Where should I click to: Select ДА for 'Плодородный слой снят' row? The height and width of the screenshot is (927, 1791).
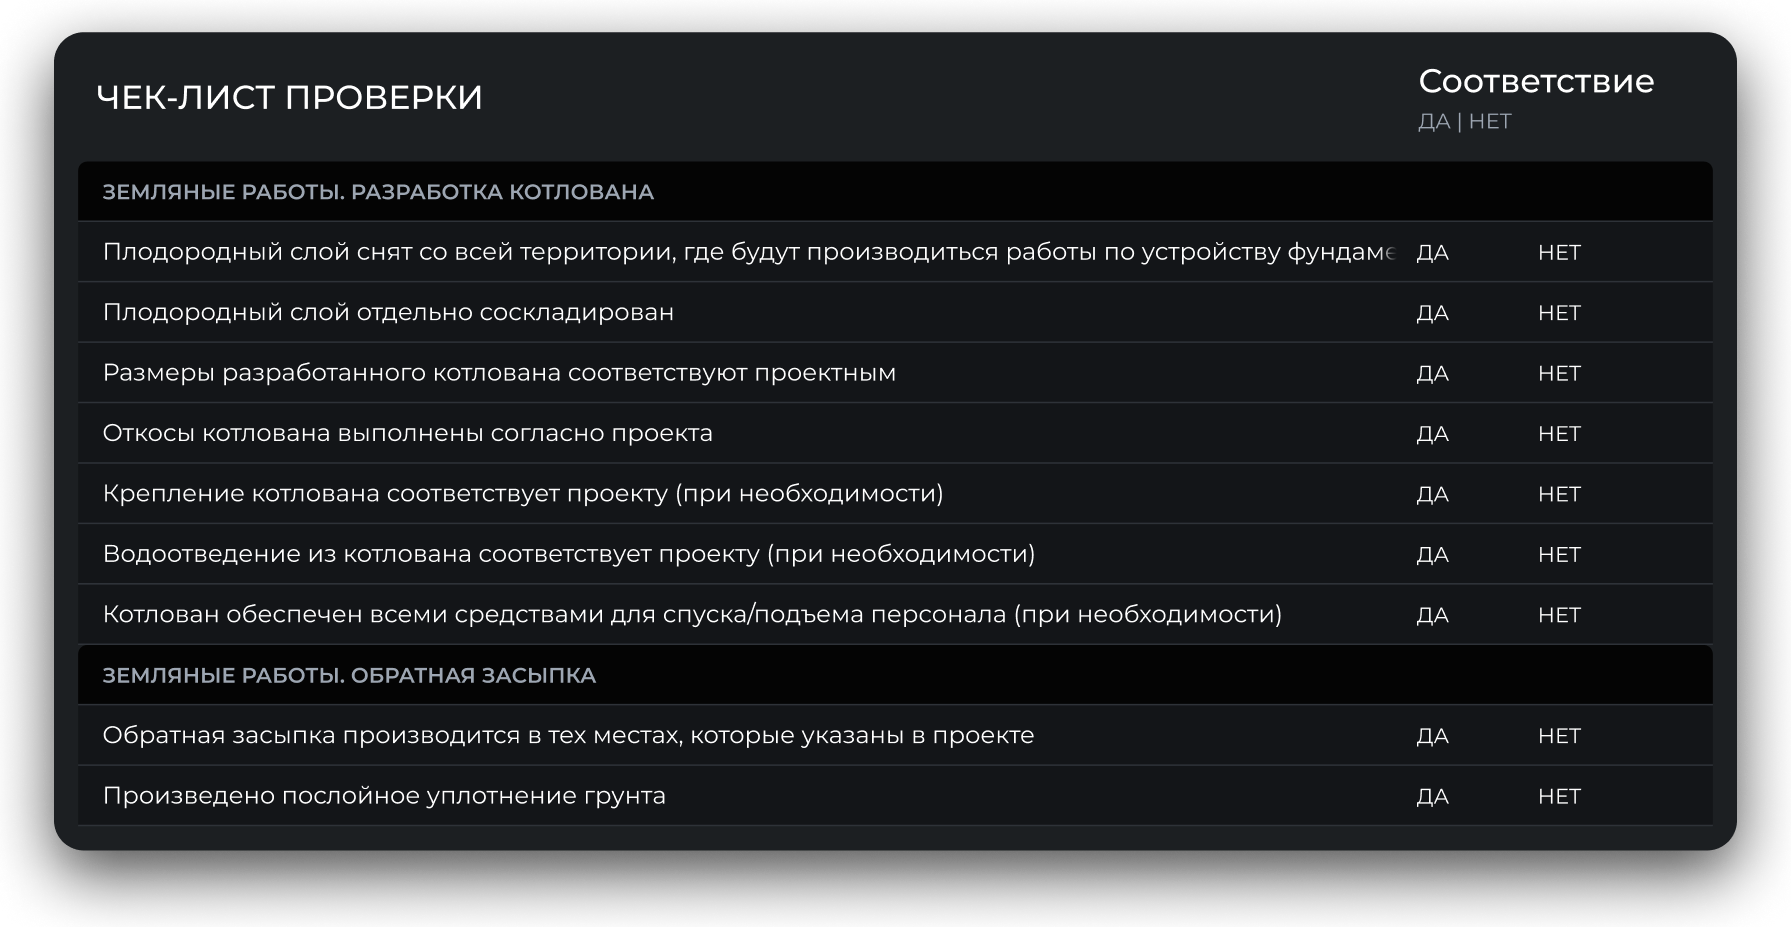pos(1432,252)
